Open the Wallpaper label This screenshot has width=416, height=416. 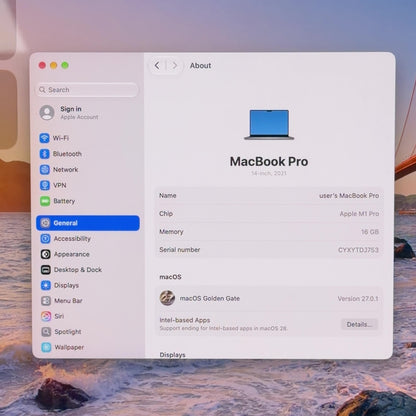(x=69, y=347)
